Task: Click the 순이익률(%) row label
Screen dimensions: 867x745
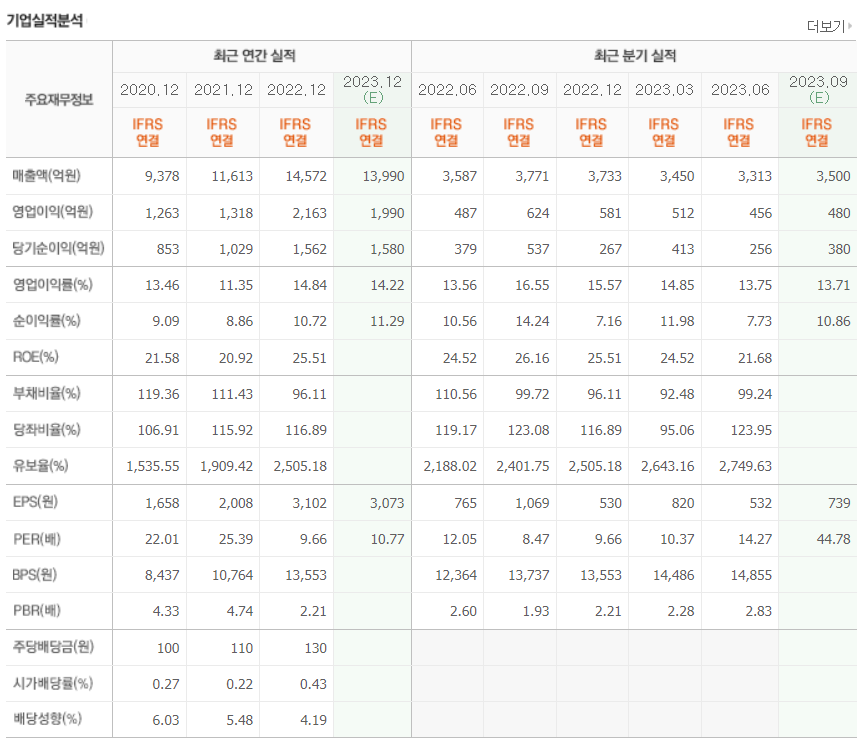Action: tap(46, 320)
